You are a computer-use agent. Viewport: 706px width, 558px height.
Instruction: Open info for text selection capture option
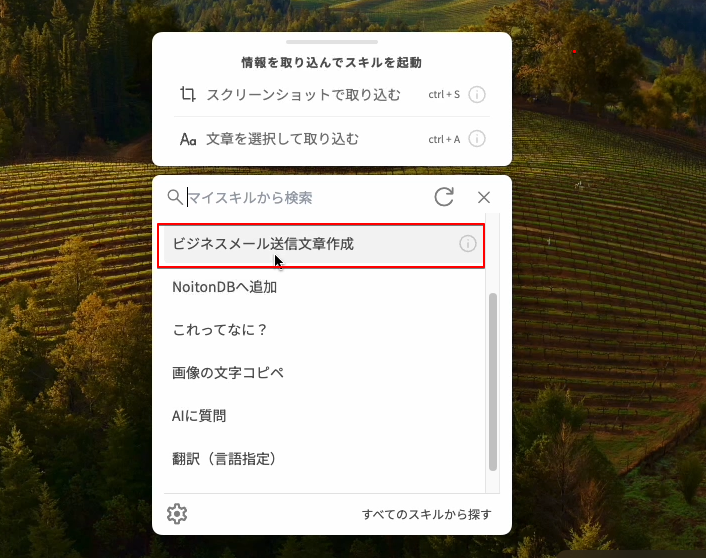476,139
